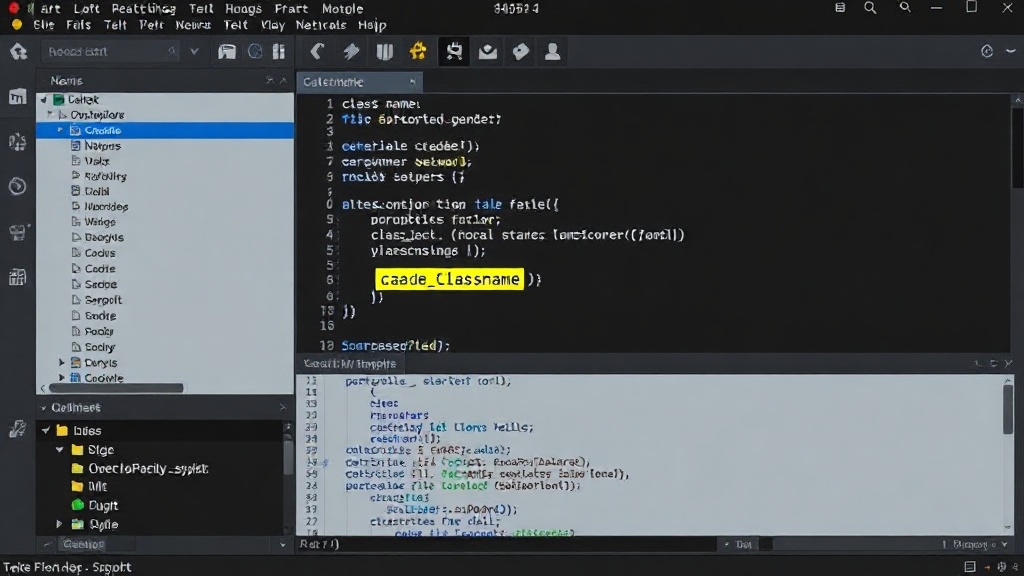
Task: Click the layout icon in title bar
Action: tap(840, 8)
